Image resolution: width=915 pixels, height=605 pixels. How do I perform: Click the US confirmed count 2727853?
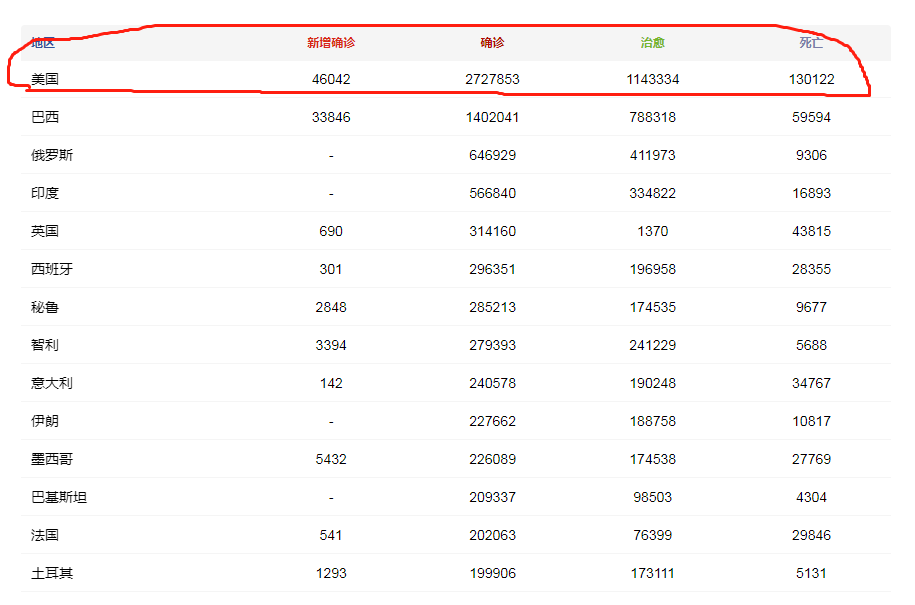(492, 79)
